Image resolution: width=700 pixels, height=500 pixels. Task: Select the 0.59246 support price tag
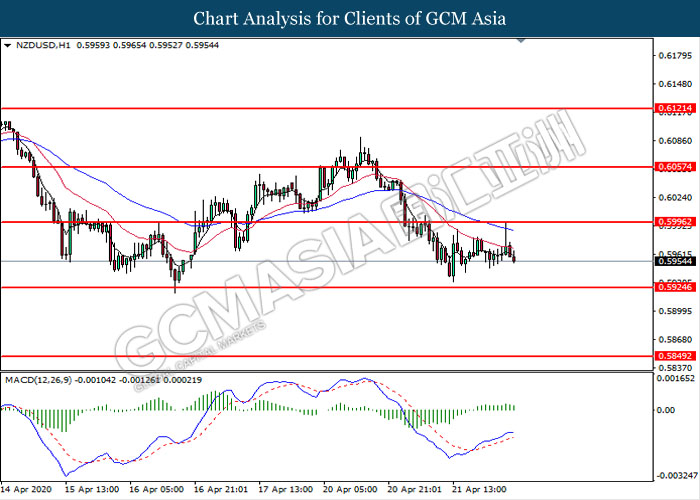670,288
